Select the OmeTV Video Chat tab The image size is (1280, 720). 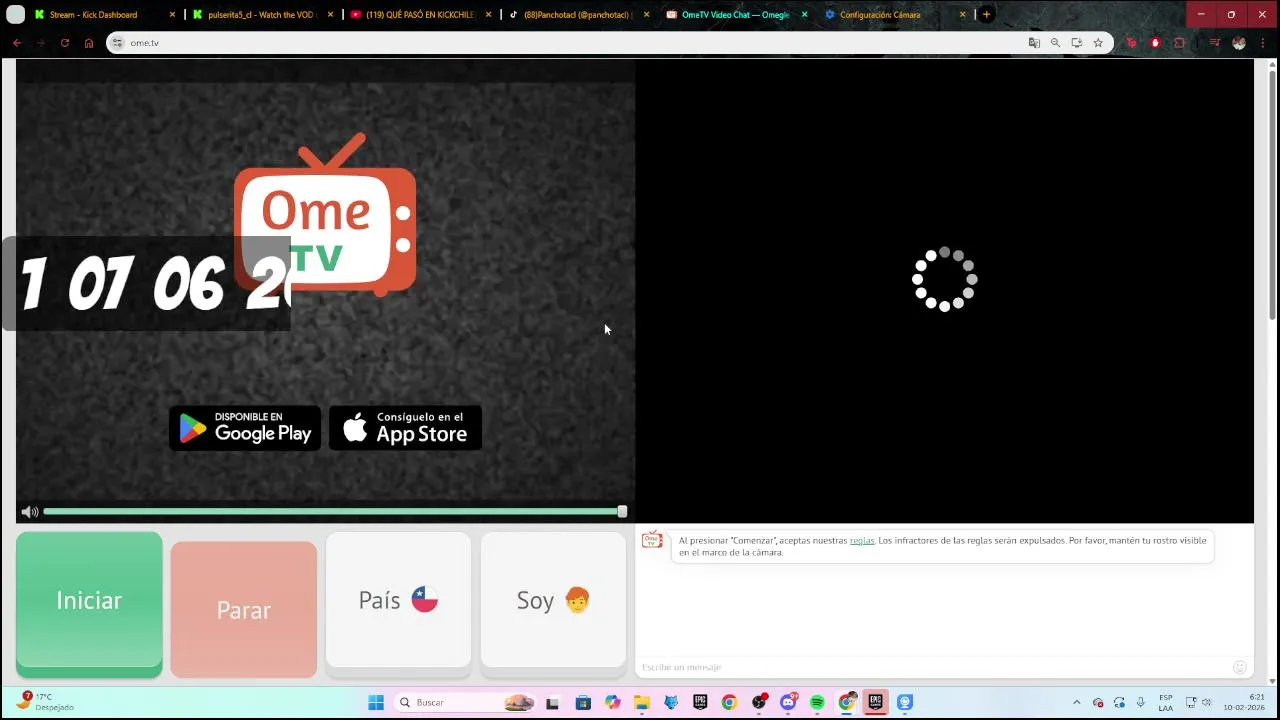coord(735,15)
